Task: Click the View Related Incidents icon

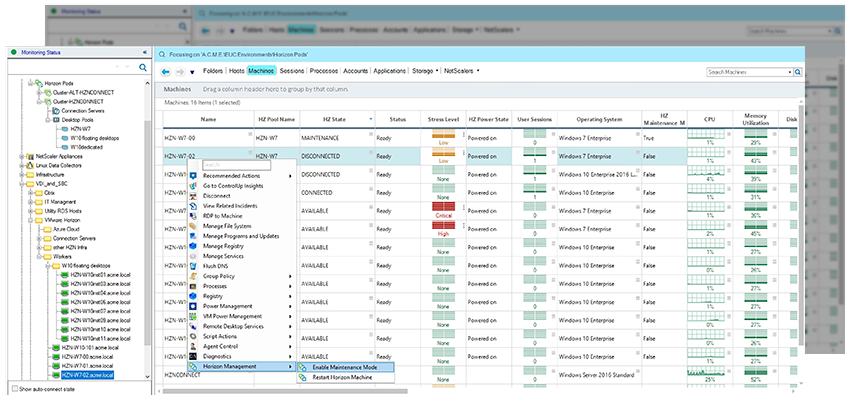Action: [x=193, y=206]
